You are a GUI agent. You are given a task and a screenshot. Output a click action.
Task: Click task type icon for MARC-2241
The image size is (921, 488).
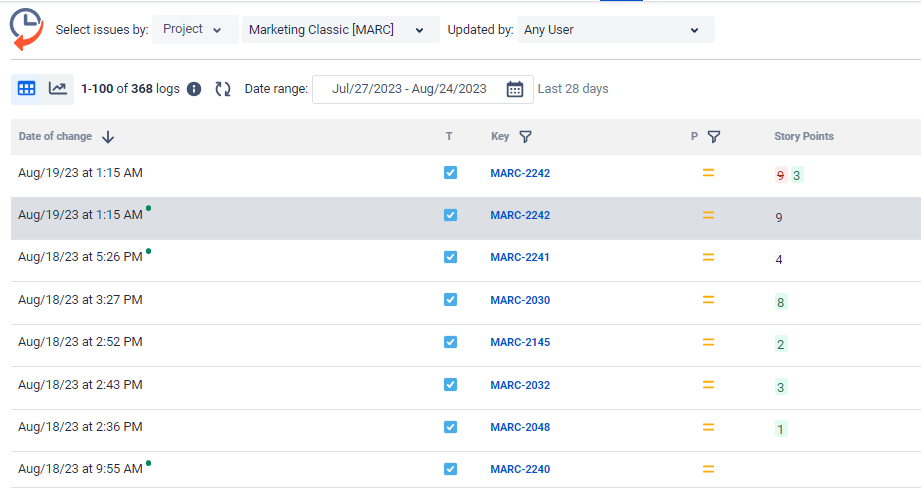point(451,257)
